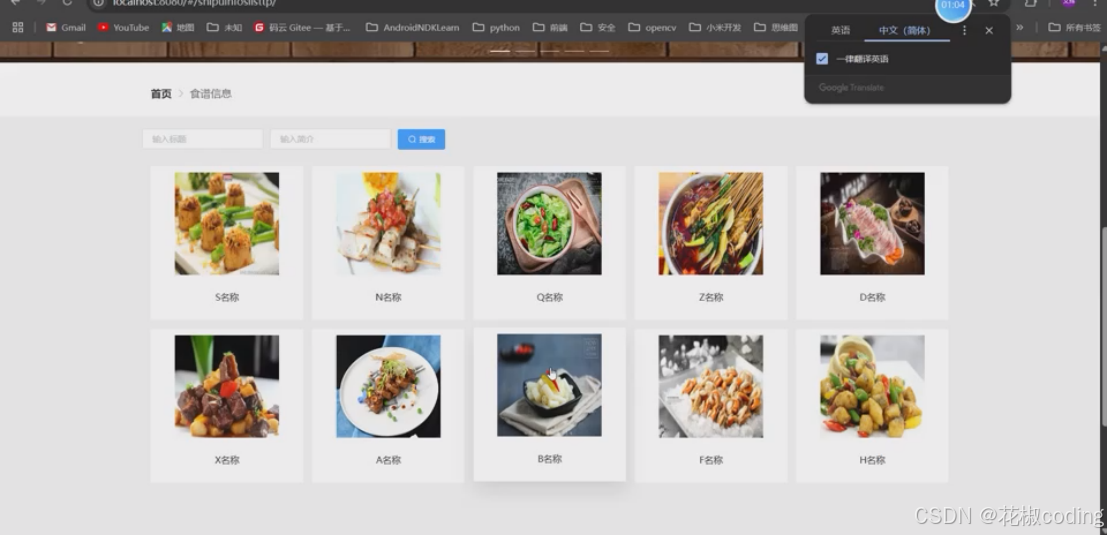This screenshot has height=536, width=1108.
Task: Open the 前端 bookmark folder
Action: (x=550, y=28)
